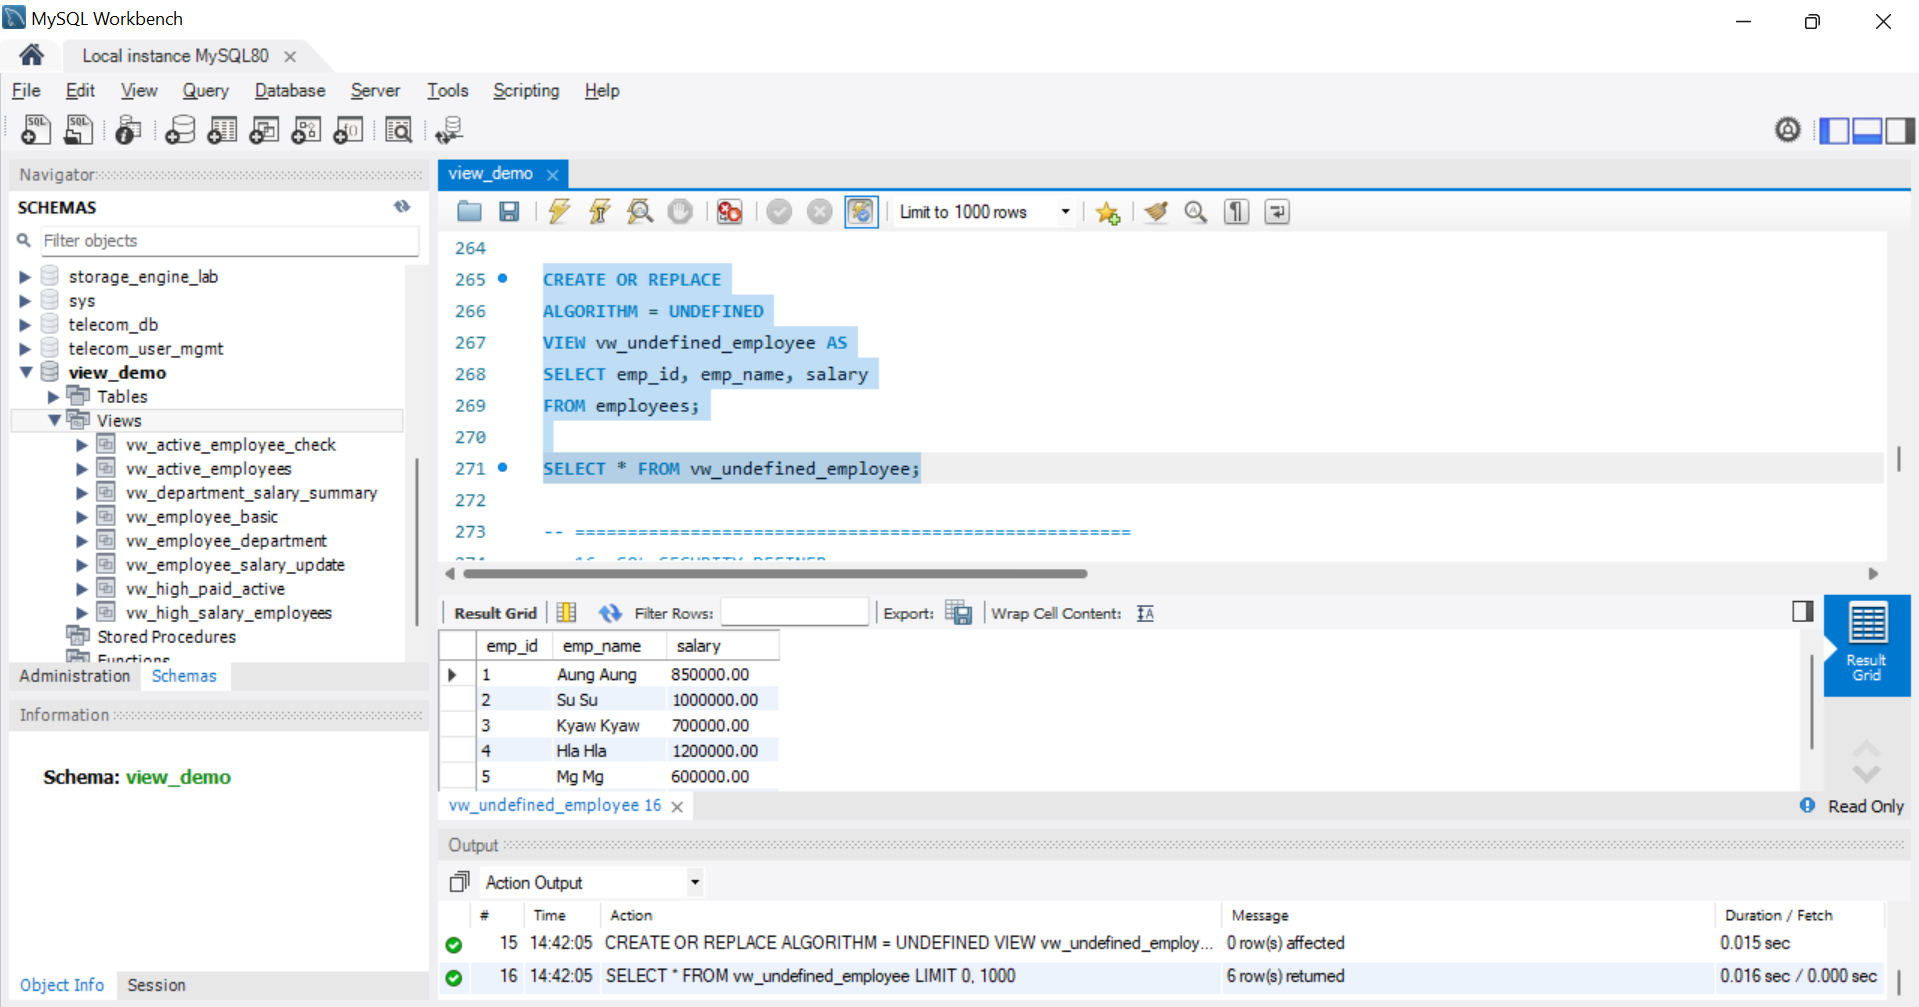Toggle right sidebar visibility

coord(1900,130)
